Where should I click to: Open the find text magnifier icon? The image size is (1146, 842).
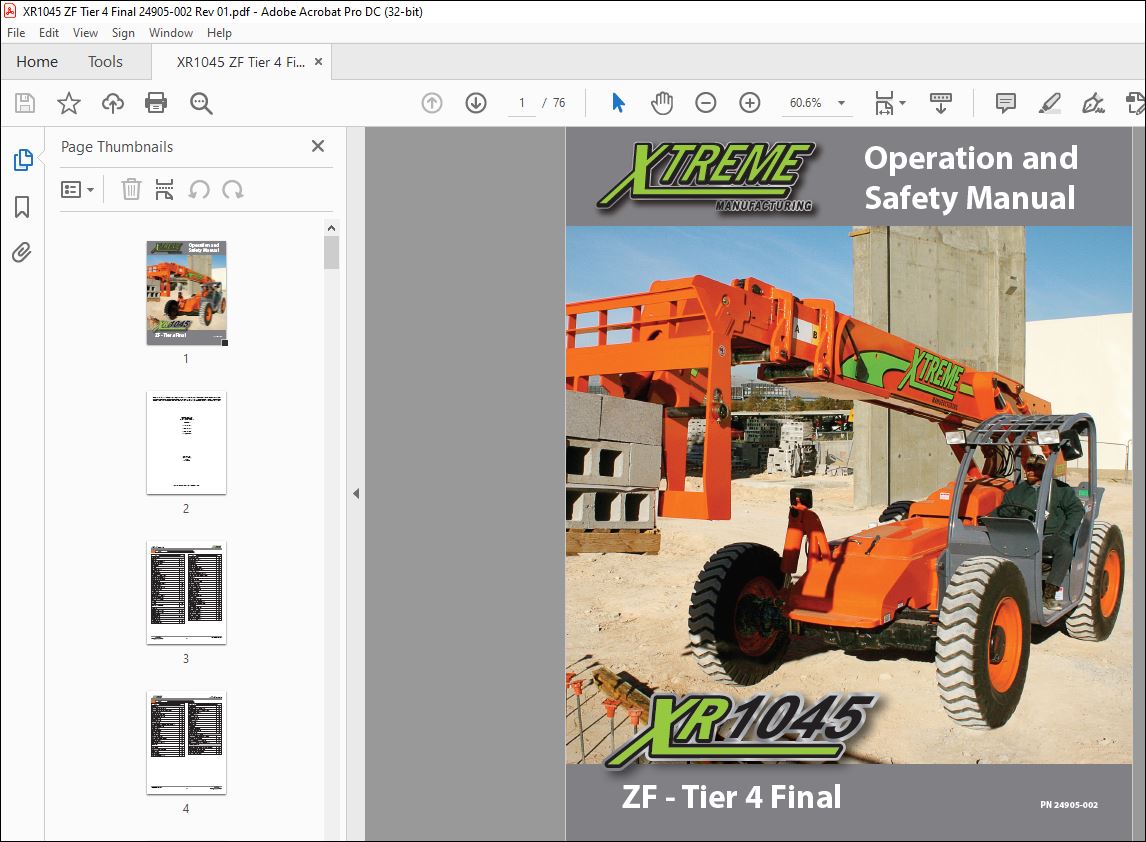201,103
